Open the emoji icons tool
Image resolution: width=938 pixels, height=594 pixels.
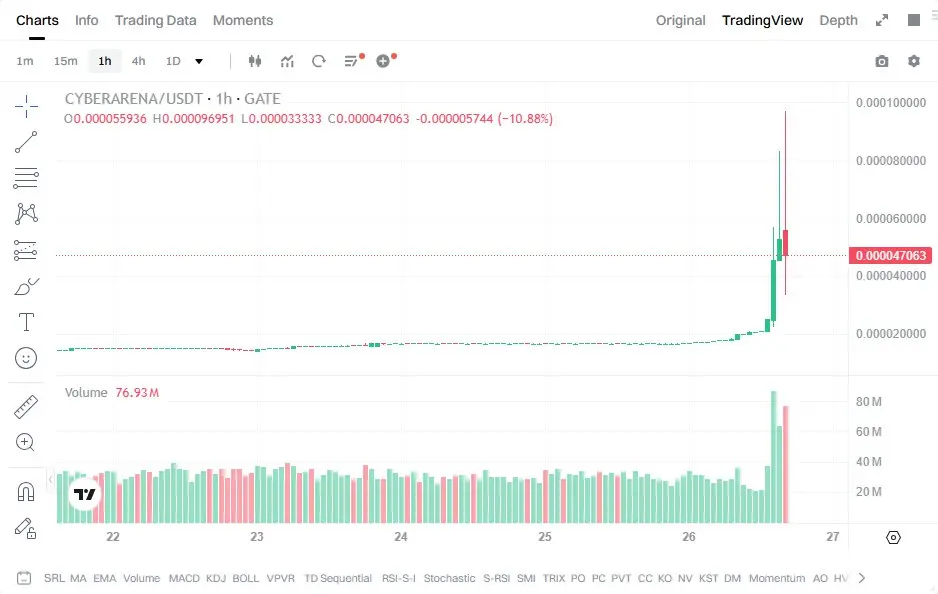pos(26,358)
